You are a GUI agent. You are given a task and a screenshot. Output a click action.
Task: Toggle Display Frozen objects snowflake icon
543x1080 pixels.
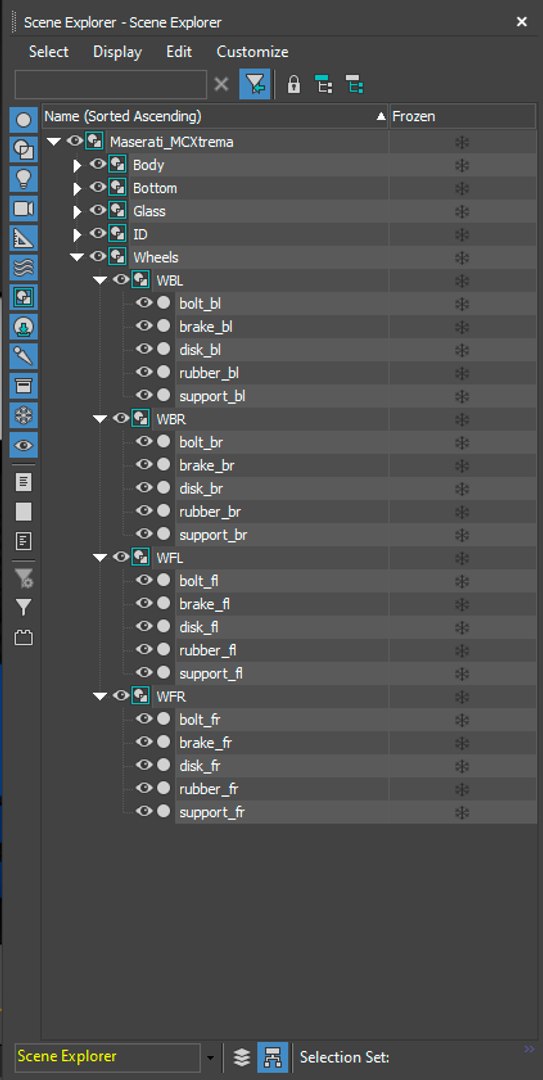point(23,416)
